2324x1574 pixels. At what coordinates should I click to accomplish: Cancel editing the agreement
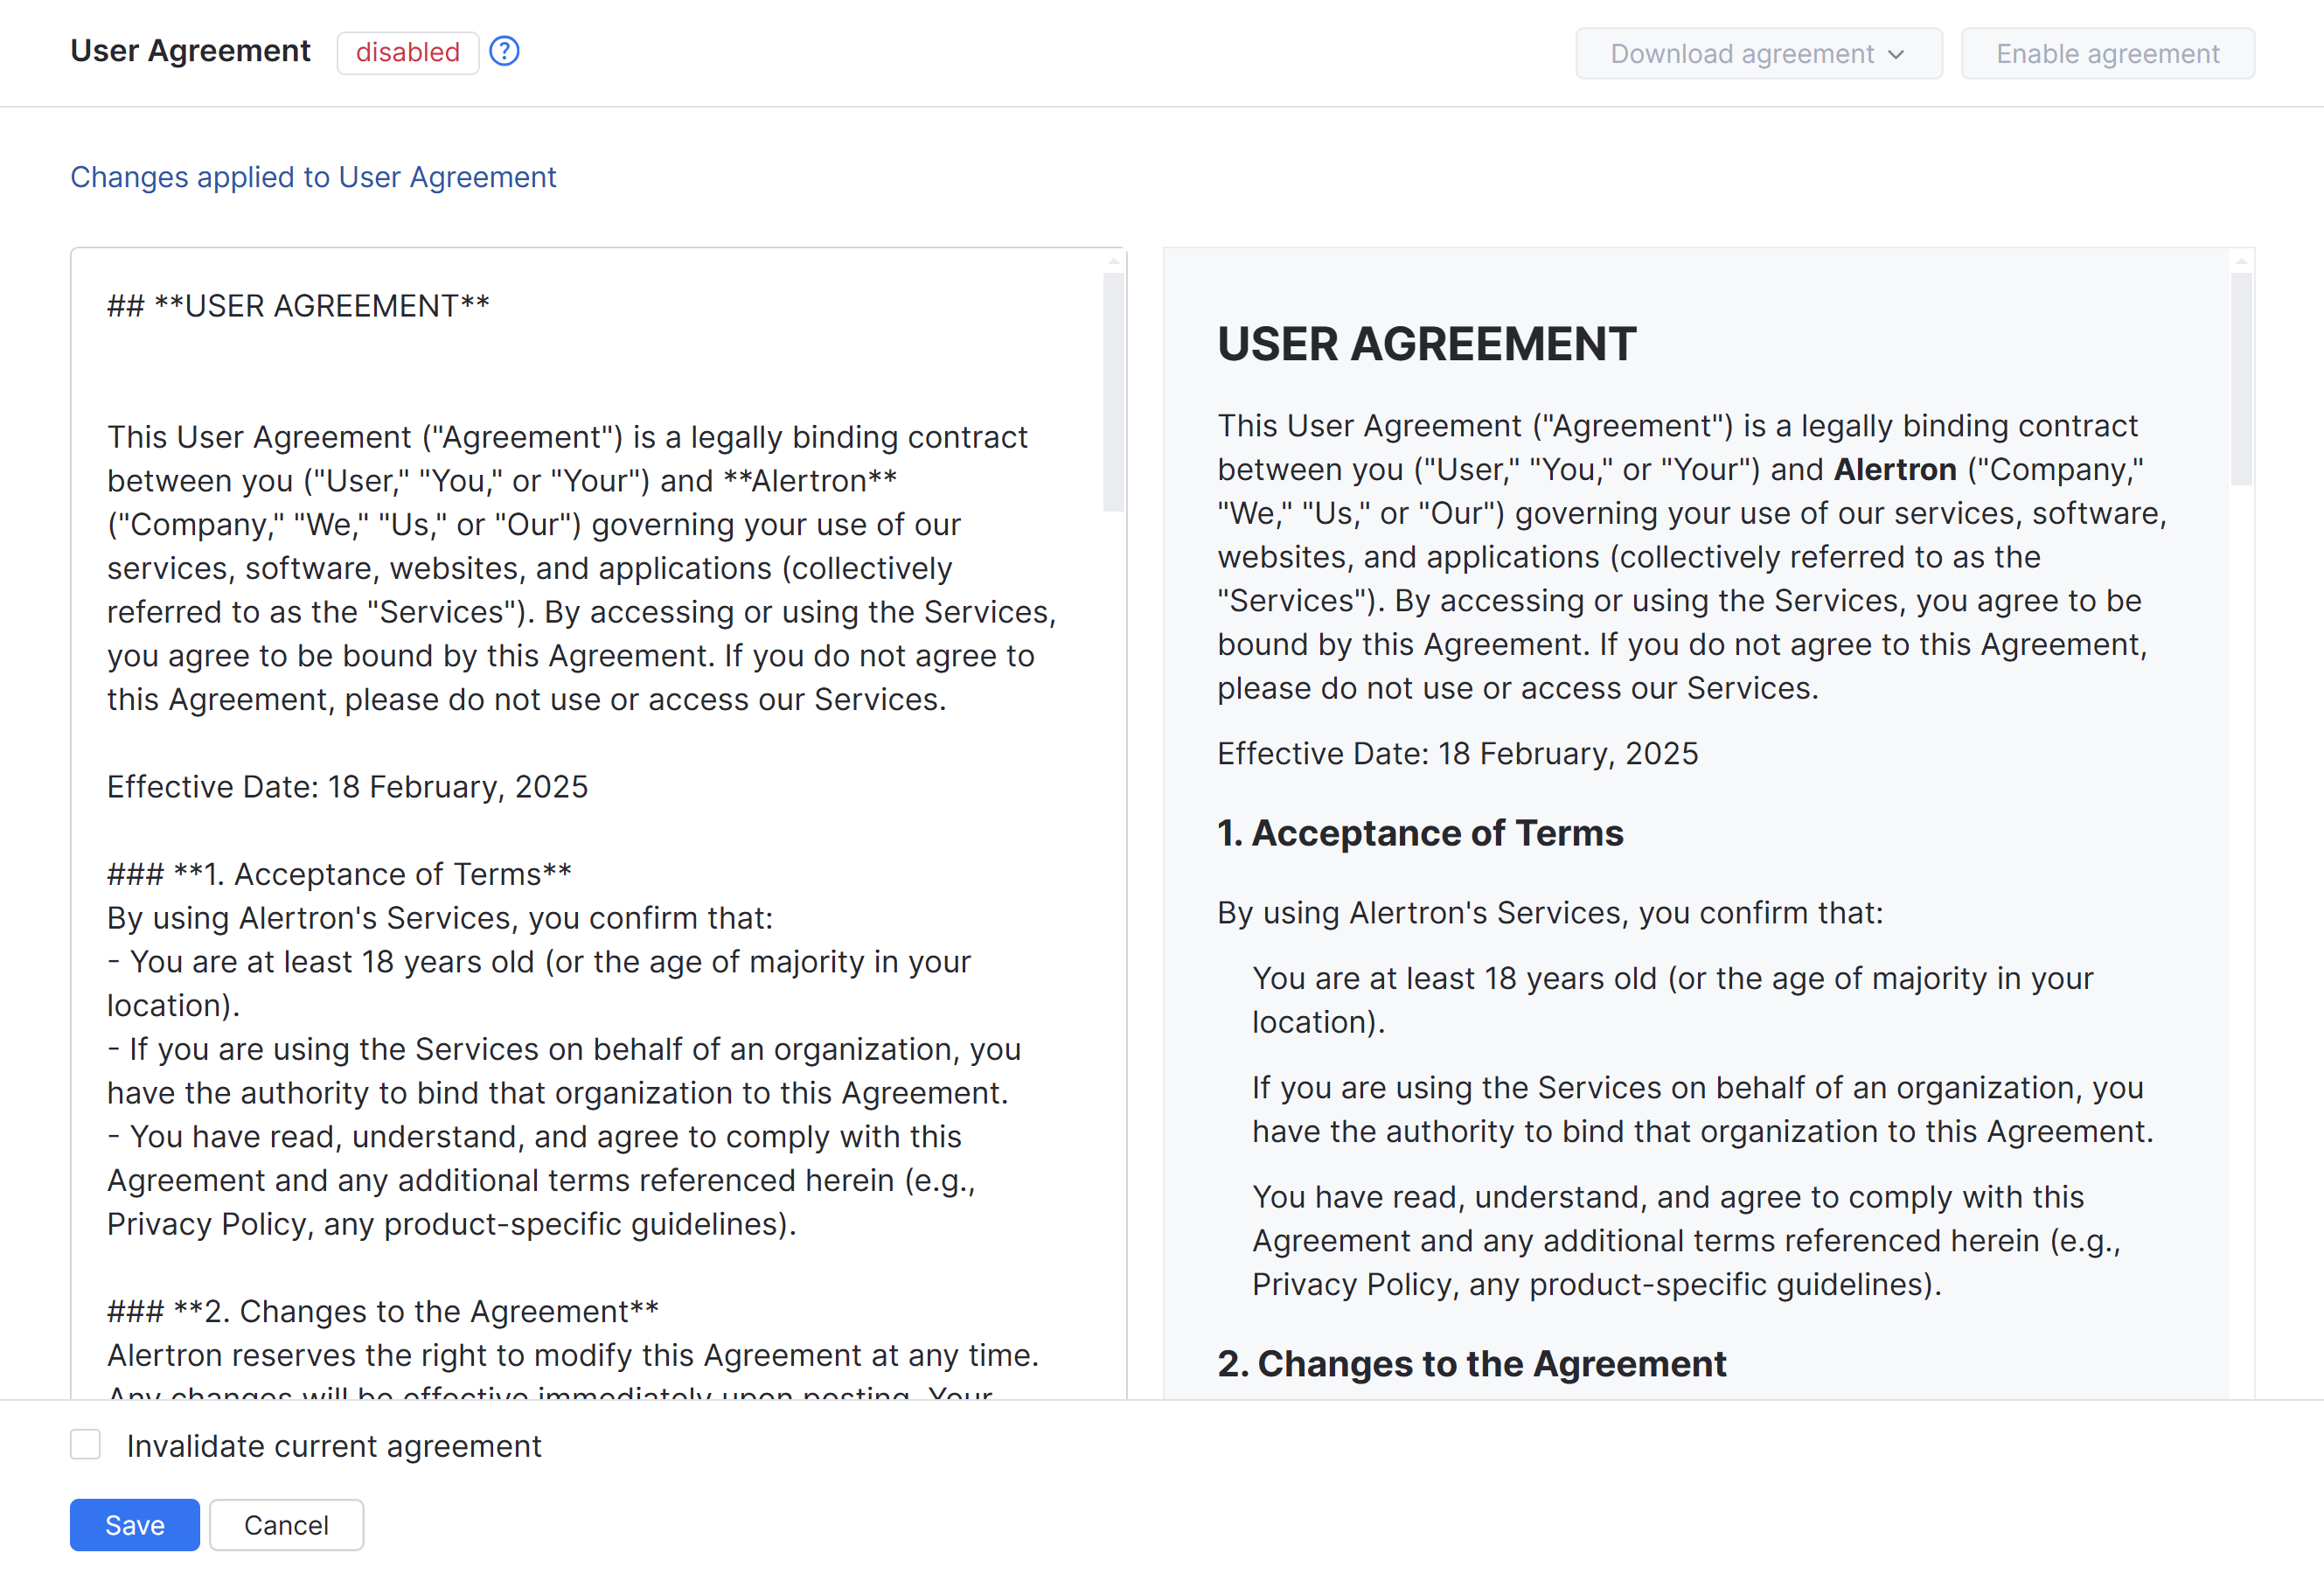coord(286,1525)
